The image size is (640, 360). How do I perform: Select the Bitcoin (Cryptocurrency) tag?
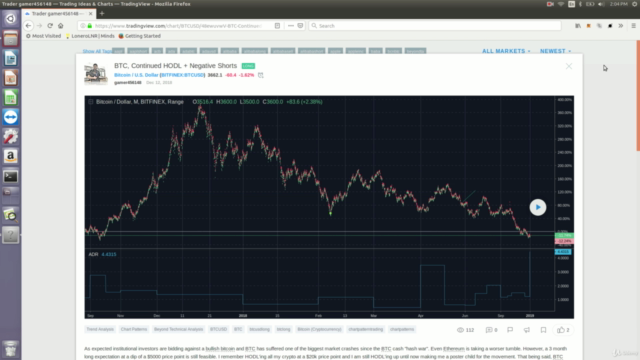(319, 329)
